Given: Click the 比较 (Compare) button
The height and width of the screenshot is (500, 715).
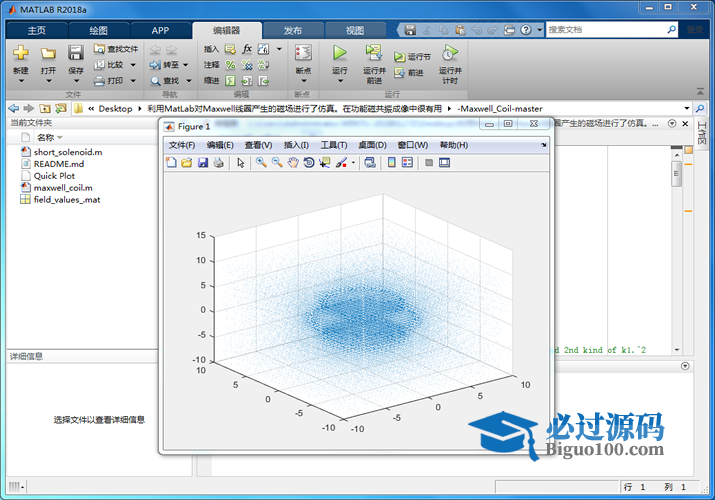Looking at the screenshot, I should [x=109, y=65].
